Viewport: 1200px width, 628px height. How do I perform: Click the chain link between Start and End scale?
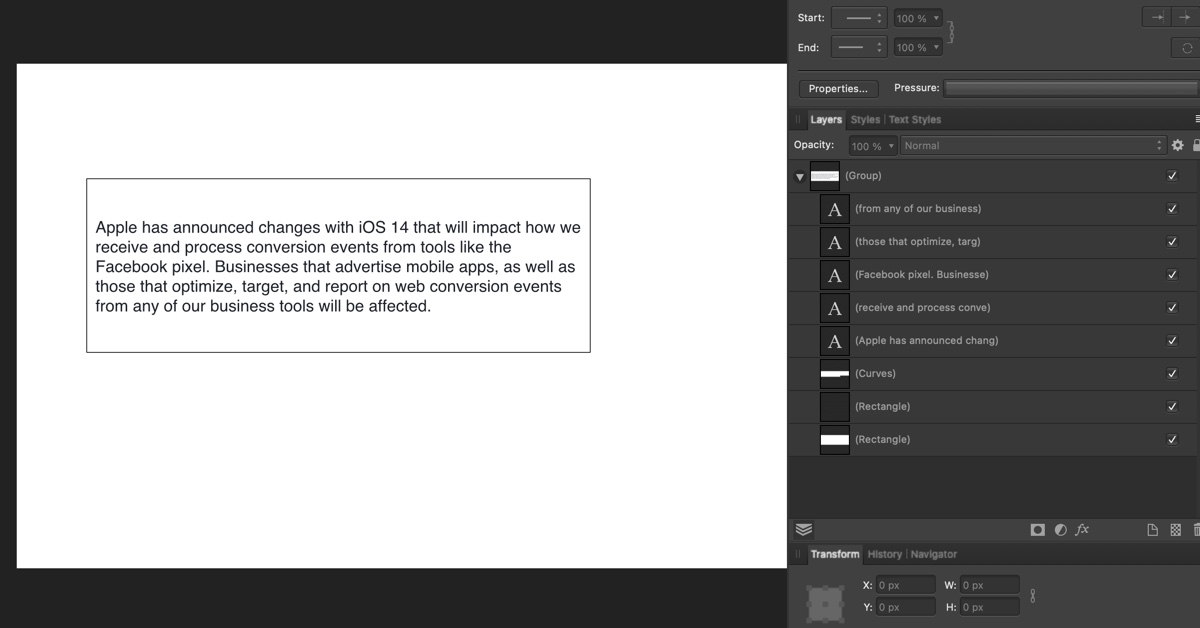[952, 32]
